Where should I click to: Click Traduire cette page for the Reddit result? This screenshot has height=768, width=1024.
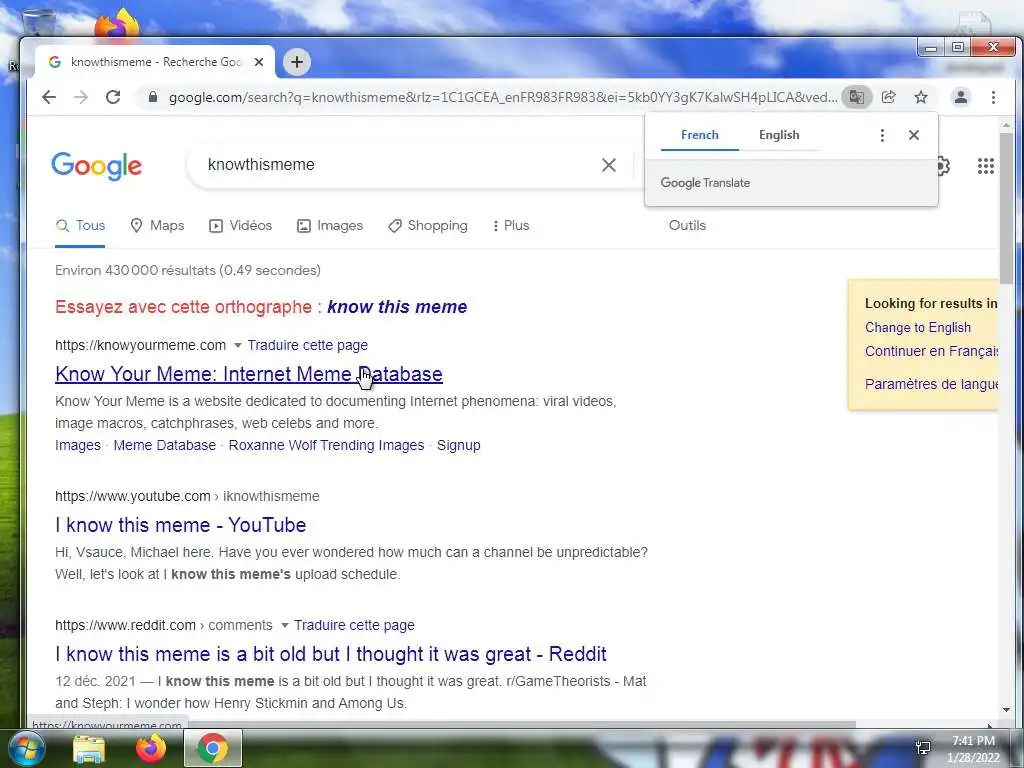coord(354,626)
